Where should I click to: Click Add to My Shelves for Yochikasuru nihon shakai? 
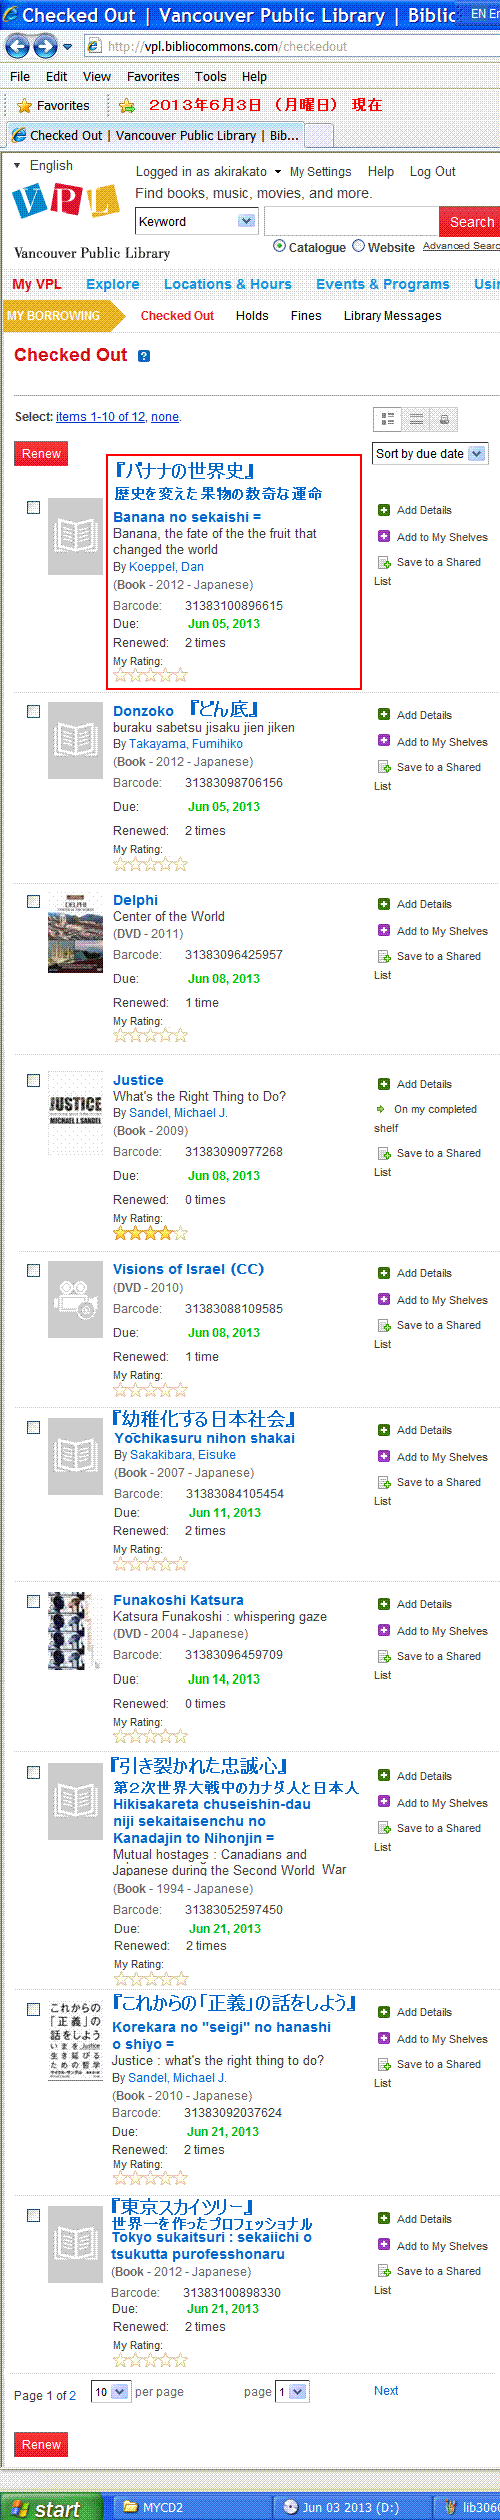coord(433,1457)
